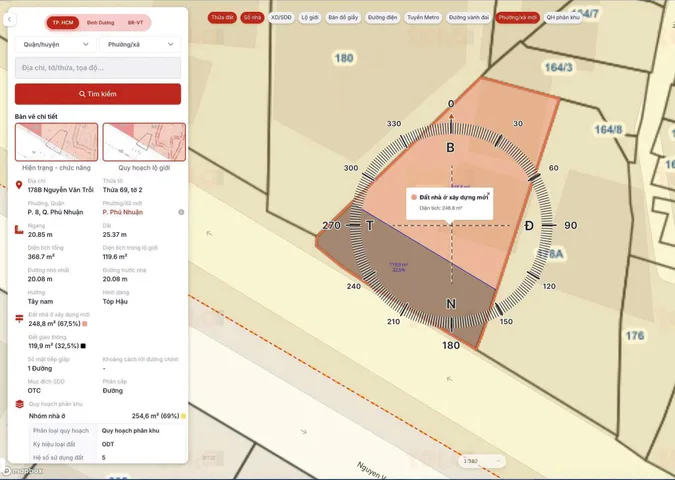Click the 1 Đường frontage value

[x=40, y=369]
